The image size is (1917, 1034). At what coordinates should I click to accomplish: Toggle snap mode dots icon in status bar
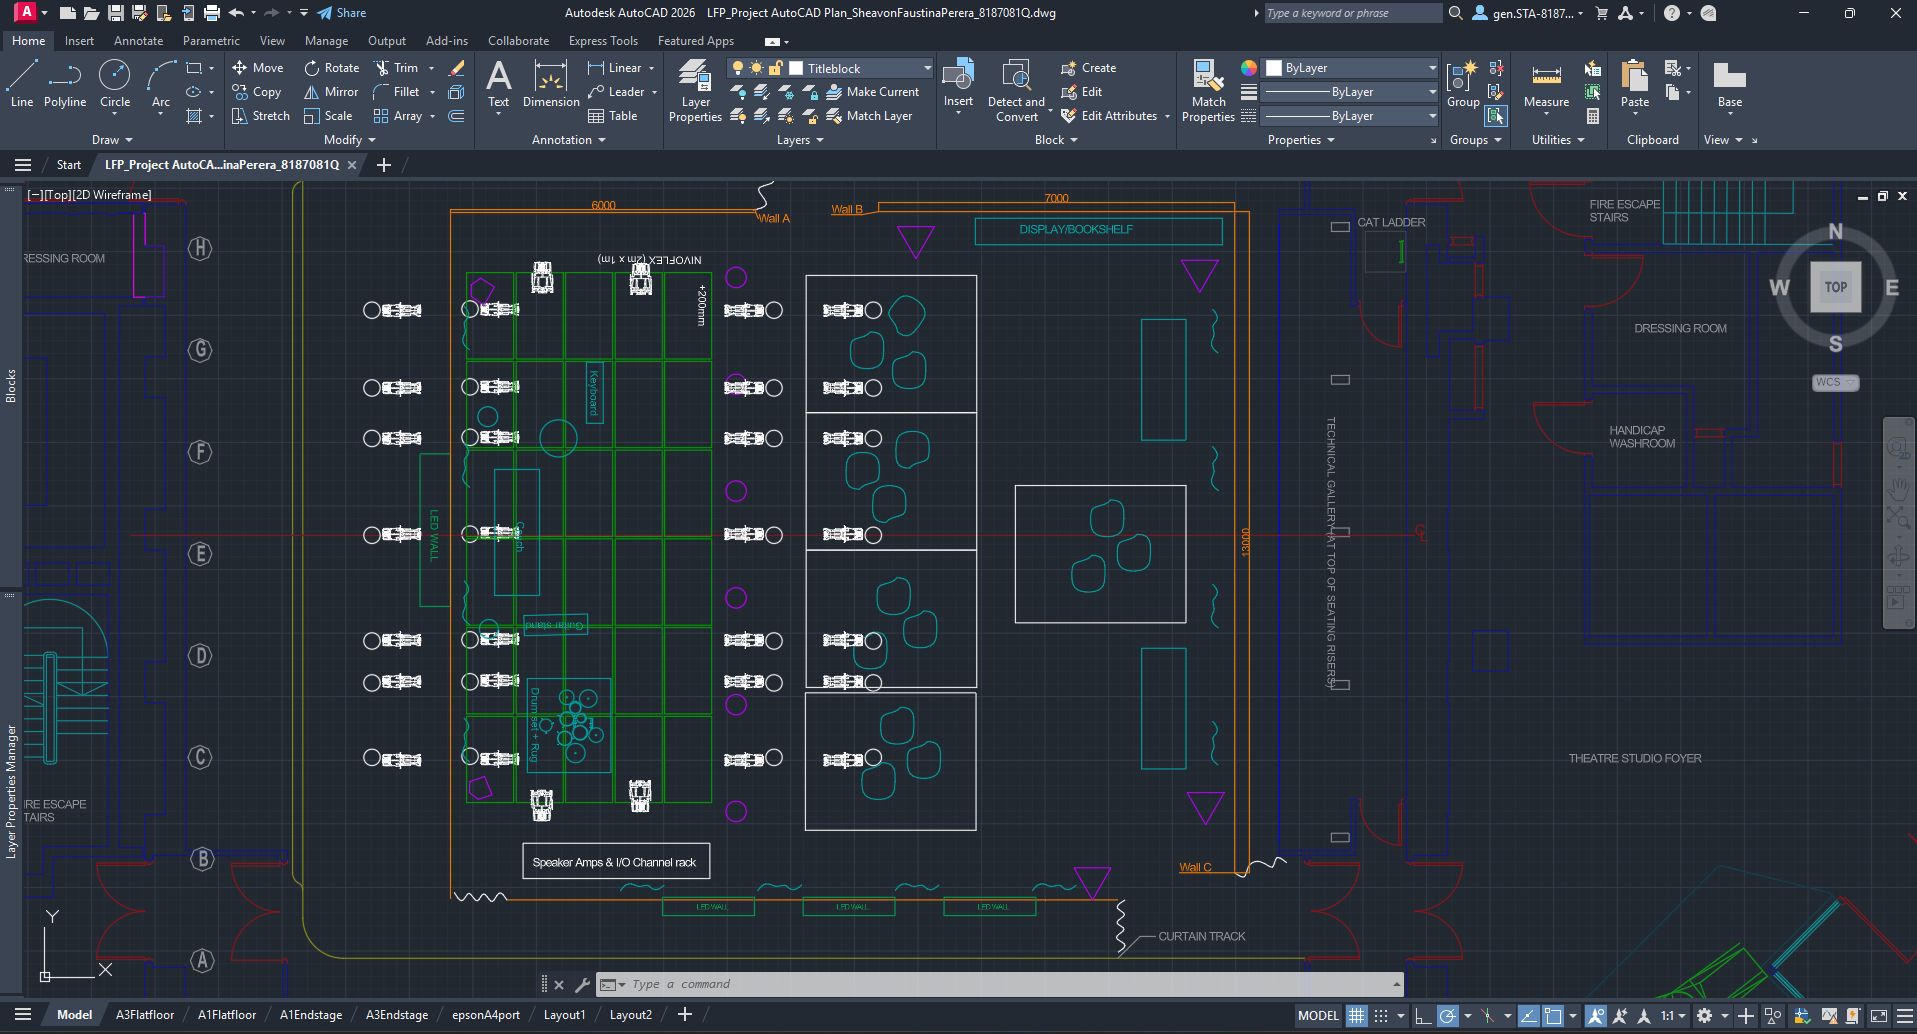(x=1381, y=1016)
